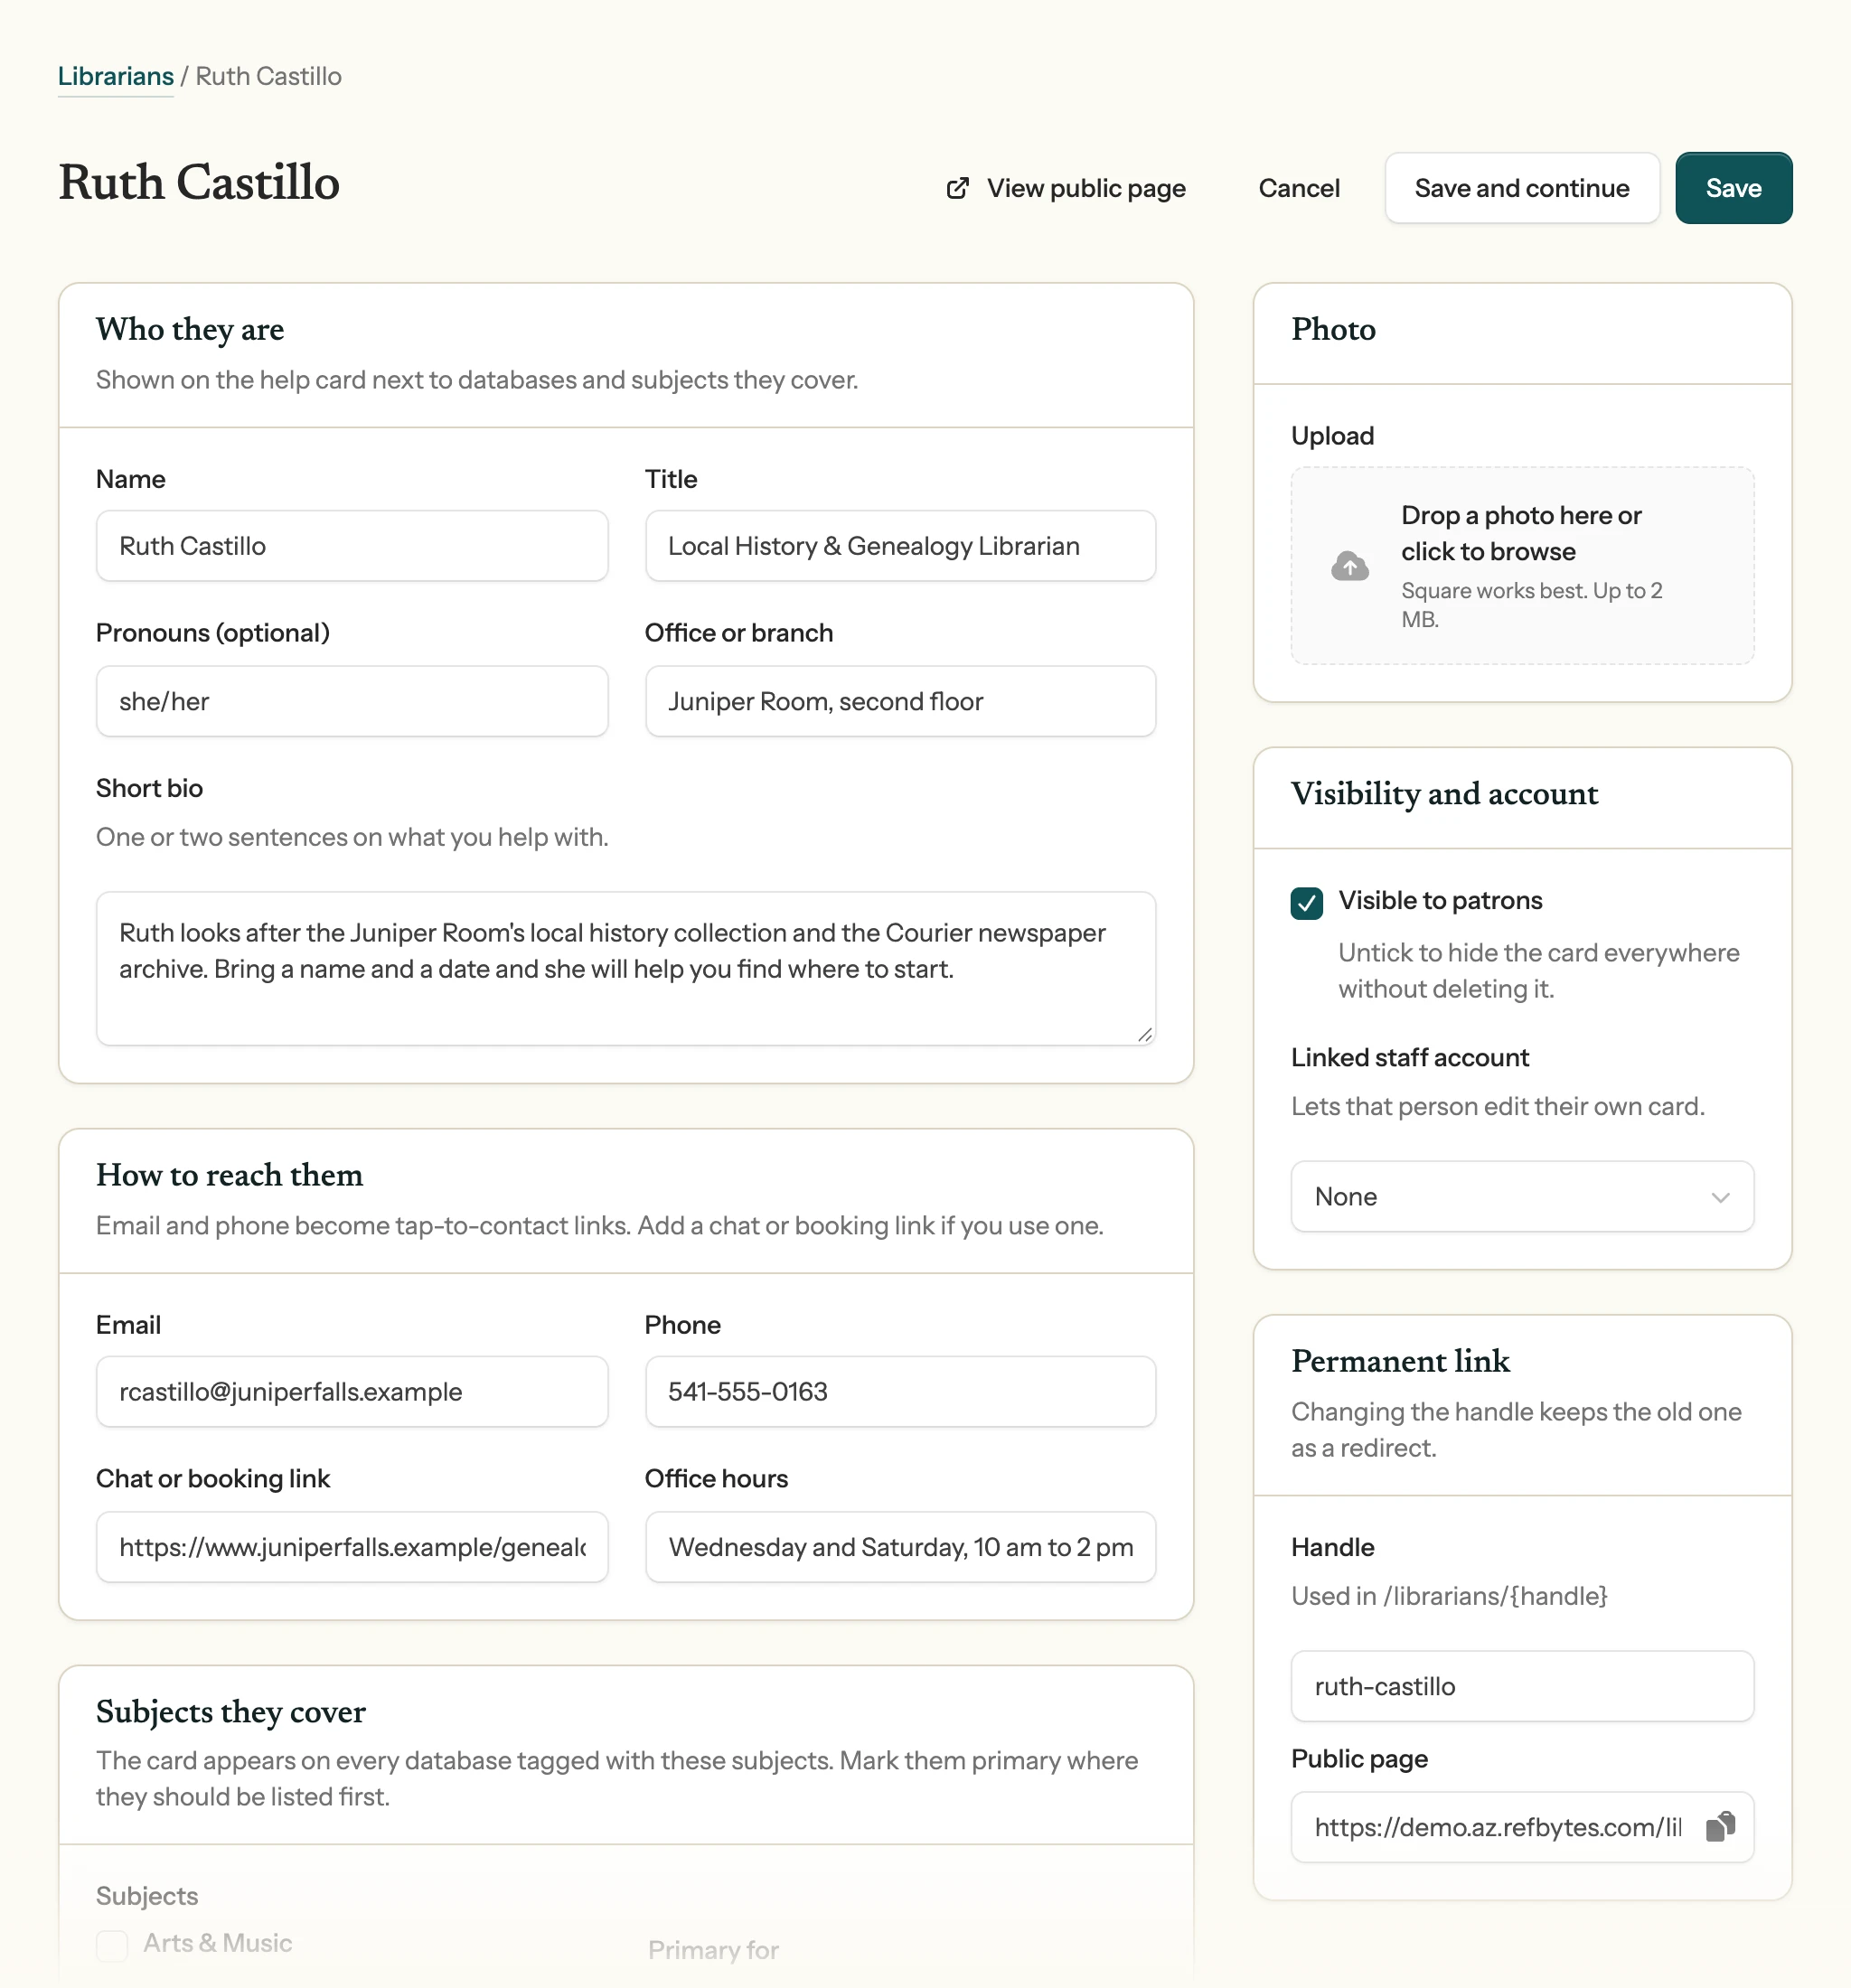Edit the Title field
Viewport: 1851px width, 1988px height.
click(900, 546)
